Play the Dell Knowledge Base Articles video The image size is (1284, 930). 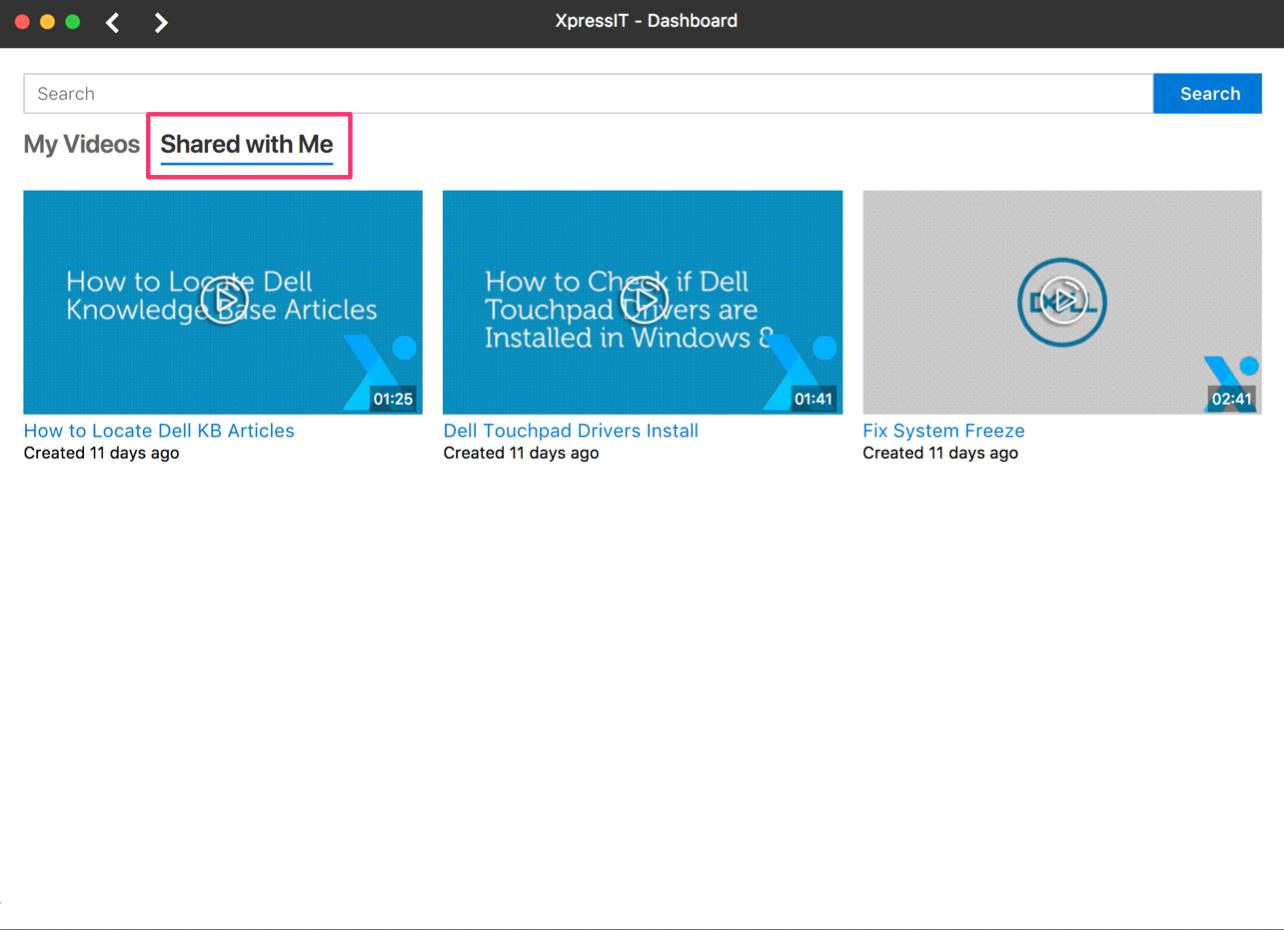pos(223,302)
